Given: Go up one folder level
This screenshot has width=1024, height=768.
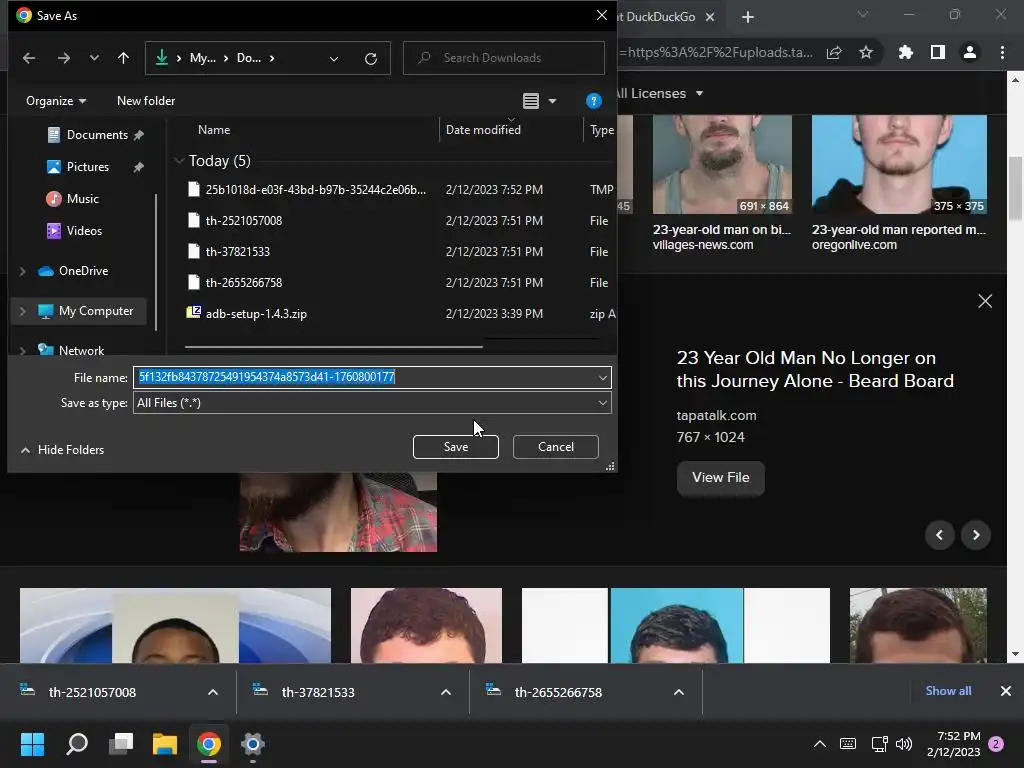Looking at the screenshot, I should pos(123,58).
